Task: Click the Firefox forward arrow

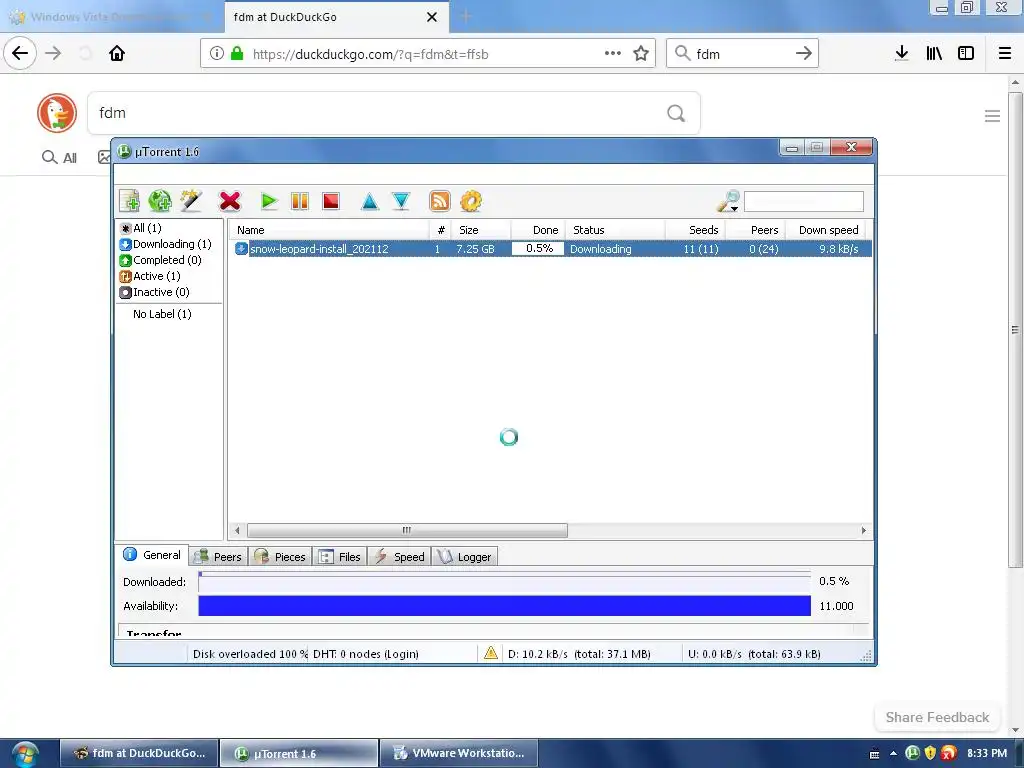Action: point(54,54)
